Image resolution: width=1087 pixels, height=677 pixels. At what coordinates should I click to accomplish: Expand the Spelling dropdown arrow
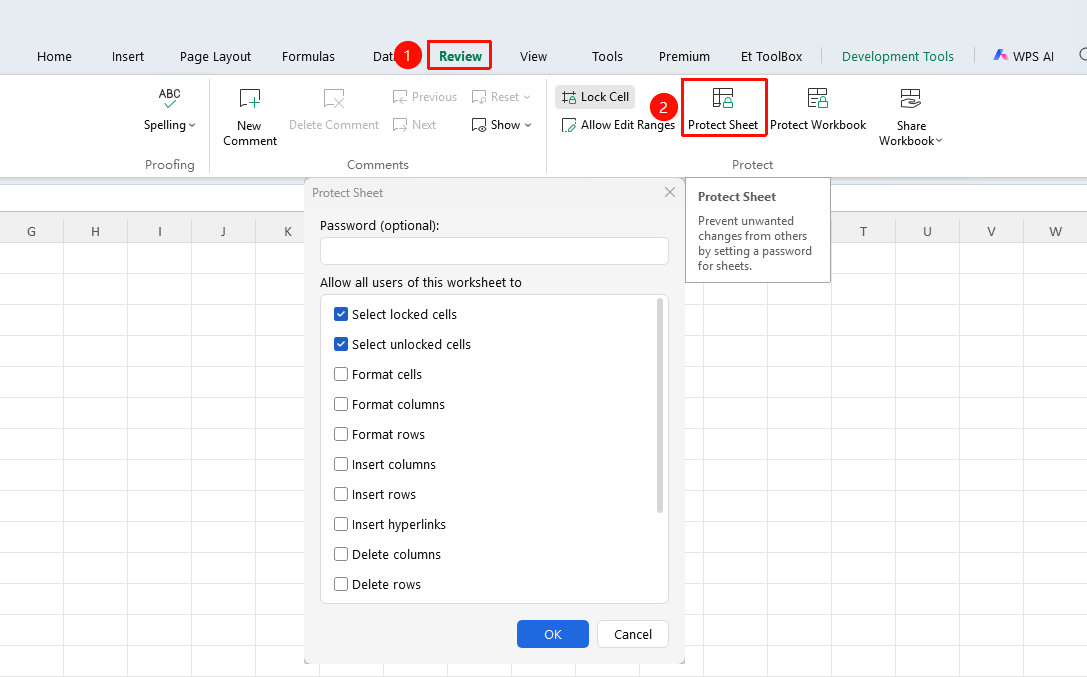pos(192,125)
